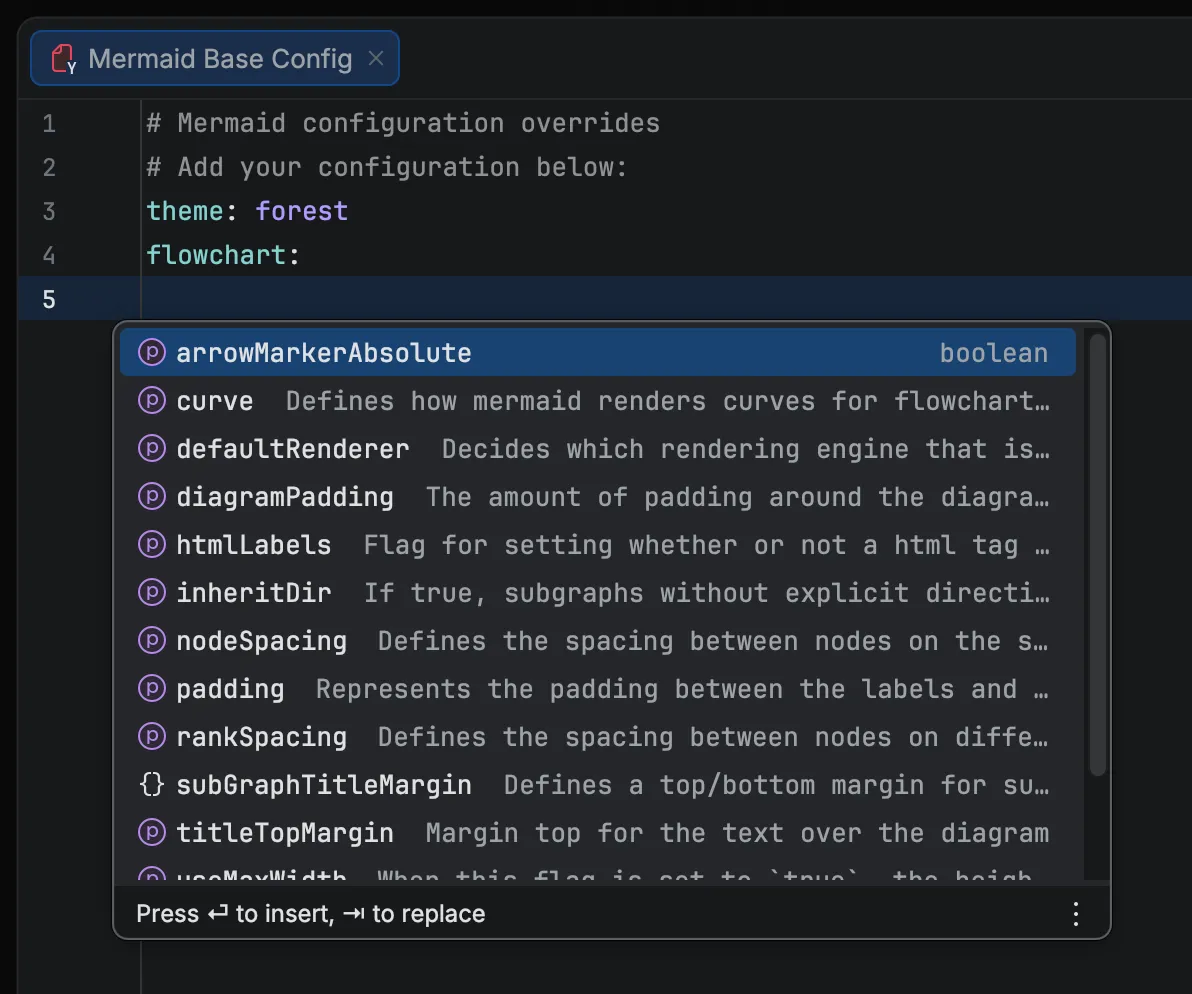This screenshot has height=994, width=1192.
Task: Choose the rankSpacing suggestion
Action: [262, 736]
